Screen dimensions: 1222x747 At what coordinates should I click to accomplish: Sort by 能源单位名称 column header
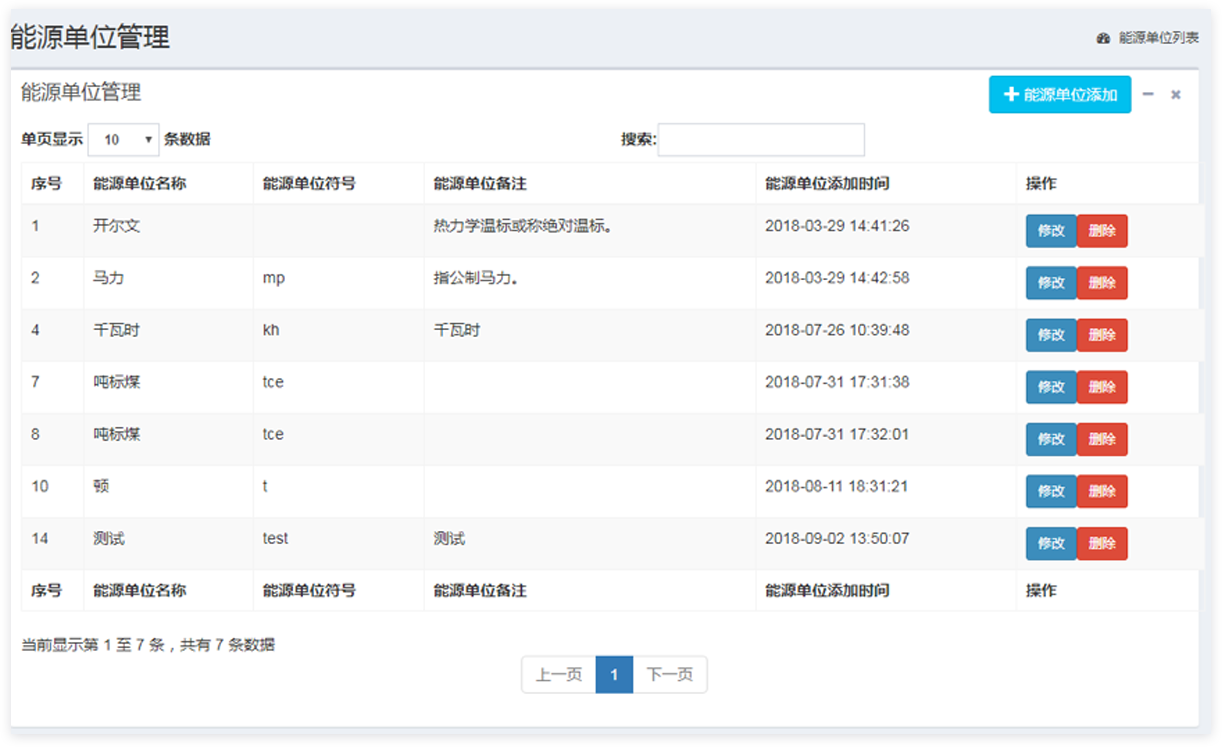[x=139, y=184]
